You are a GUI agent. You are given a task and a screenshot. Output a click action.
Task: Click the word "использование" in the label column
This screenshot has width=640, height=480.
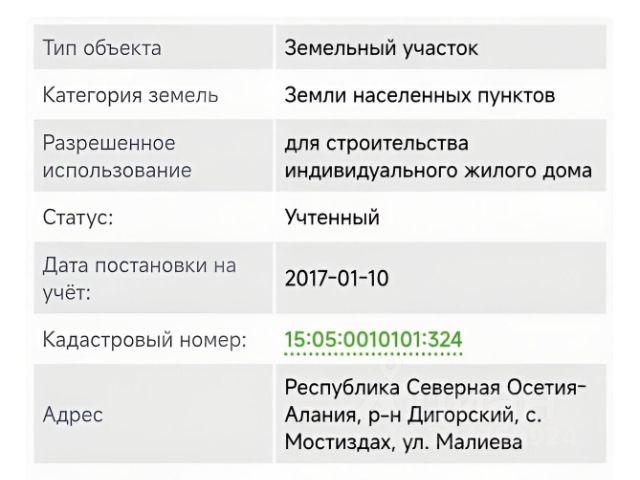pyautogui.click(x=117, y=170)
